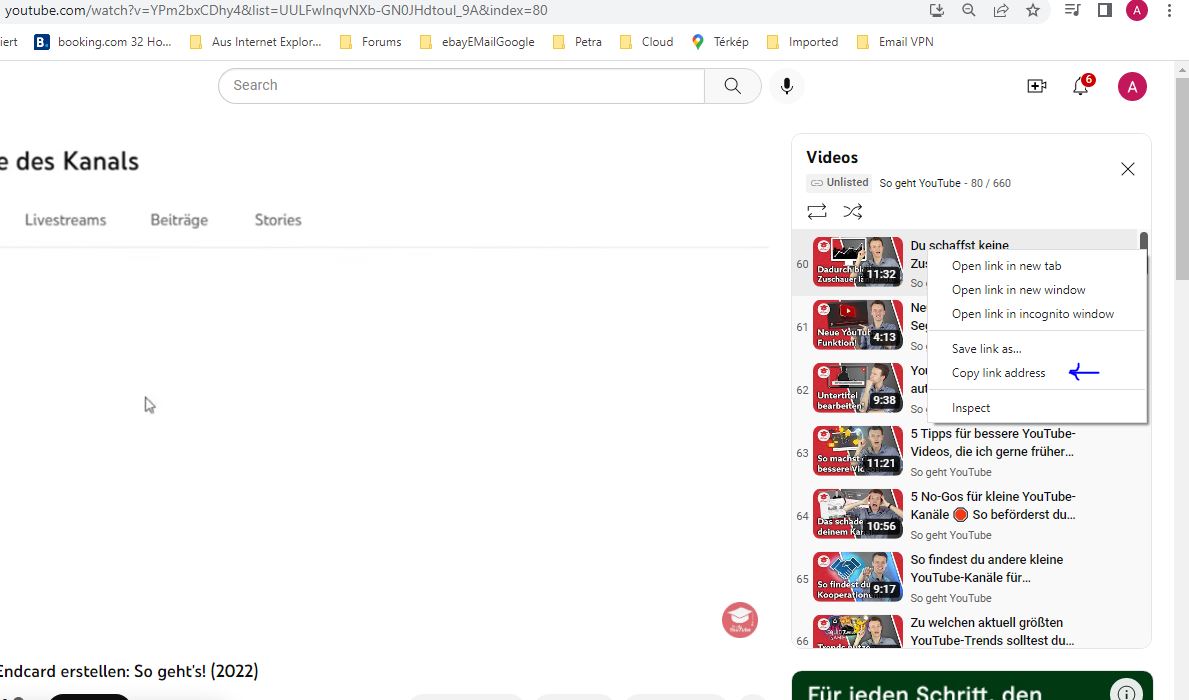Open the Petra bookmark folder
Screen dimensions: 1189x700
(577, 42)
